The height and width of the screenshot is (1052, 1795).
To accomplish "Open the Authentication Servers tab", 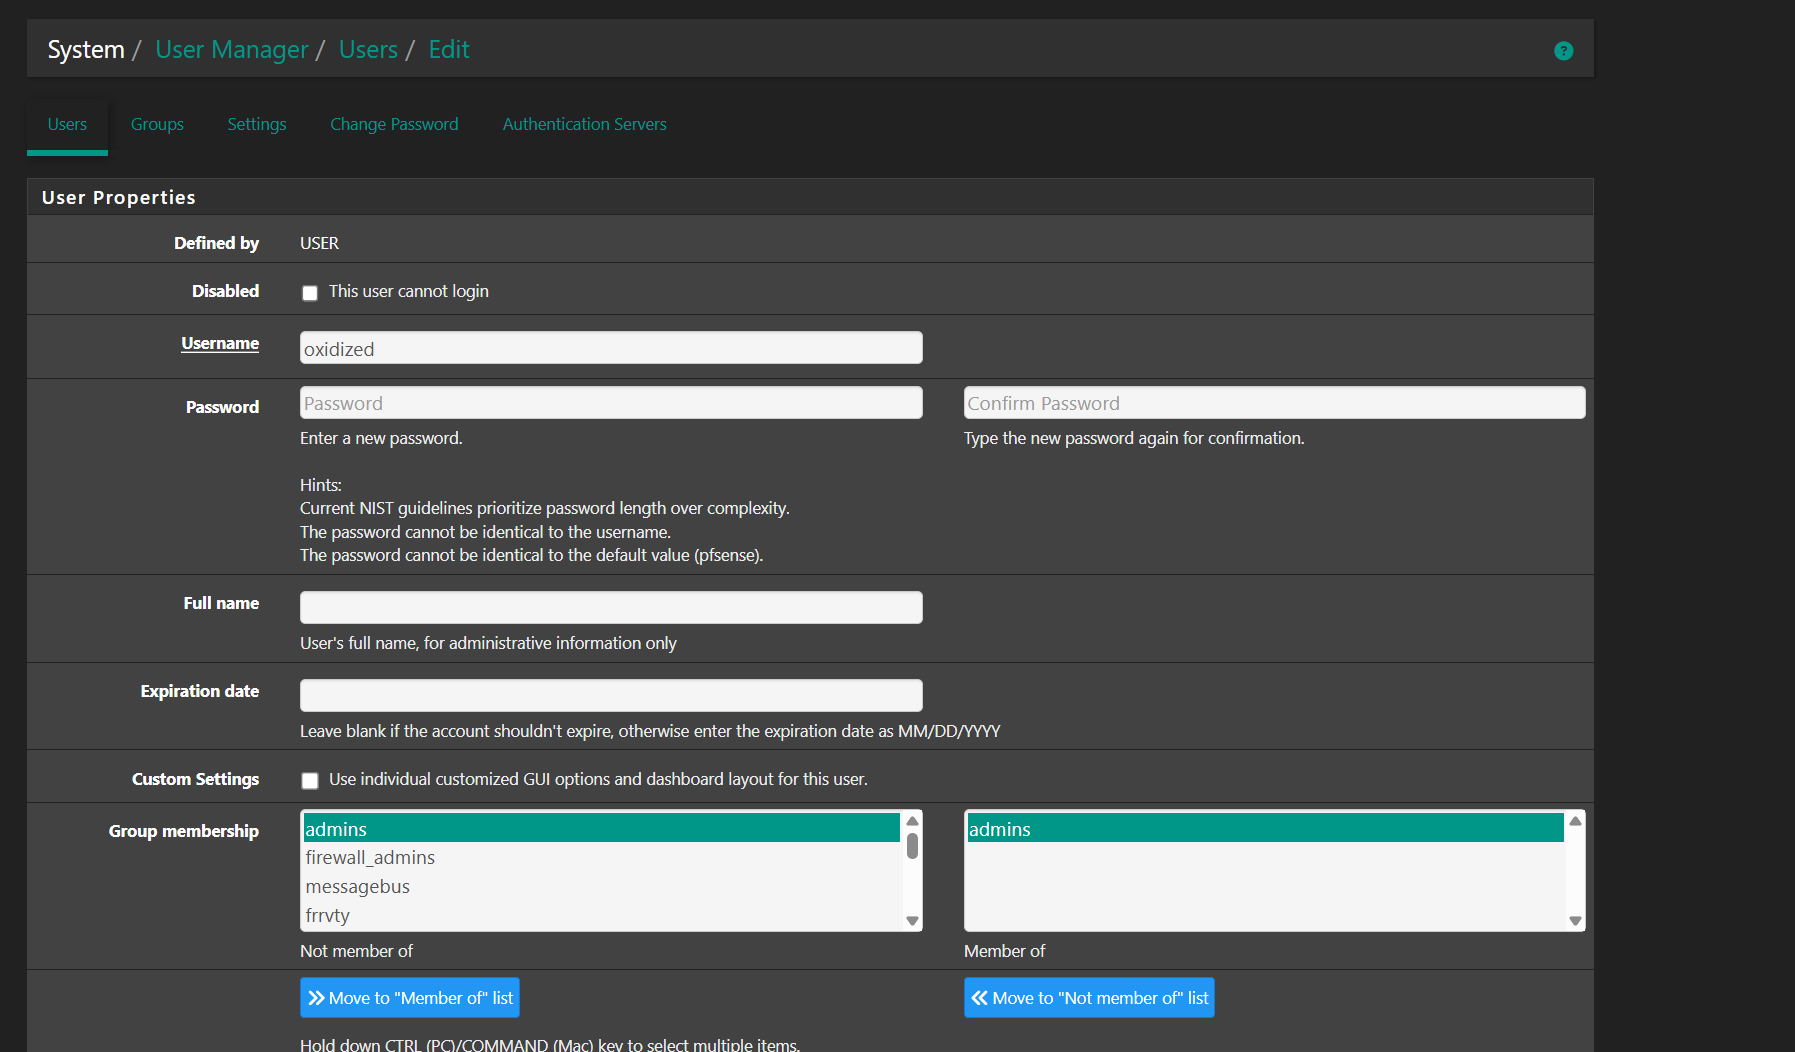I will tap(584, 124).
